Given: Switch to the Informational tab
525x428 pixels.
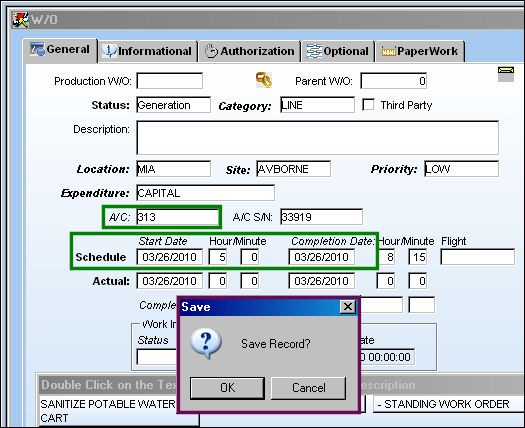Looking at the screenshot, I should click(147, 51).
